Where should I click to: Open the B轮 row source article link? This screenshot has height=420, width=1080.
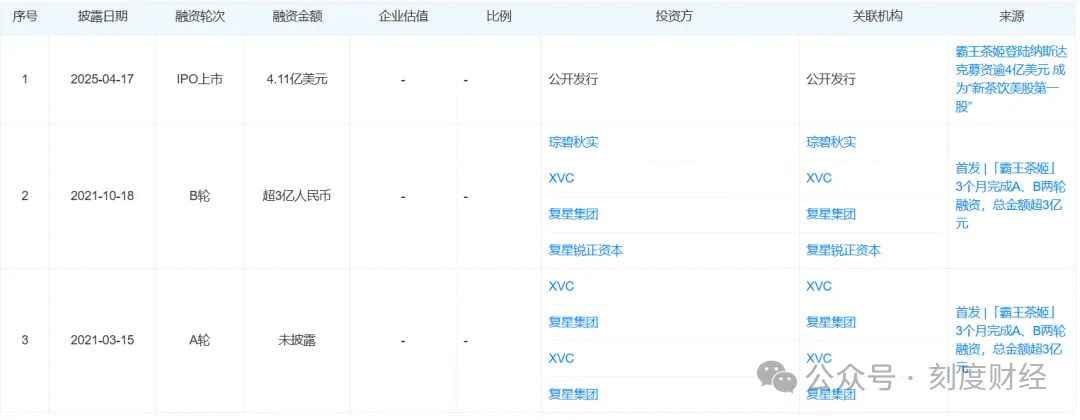point(1011,196)
